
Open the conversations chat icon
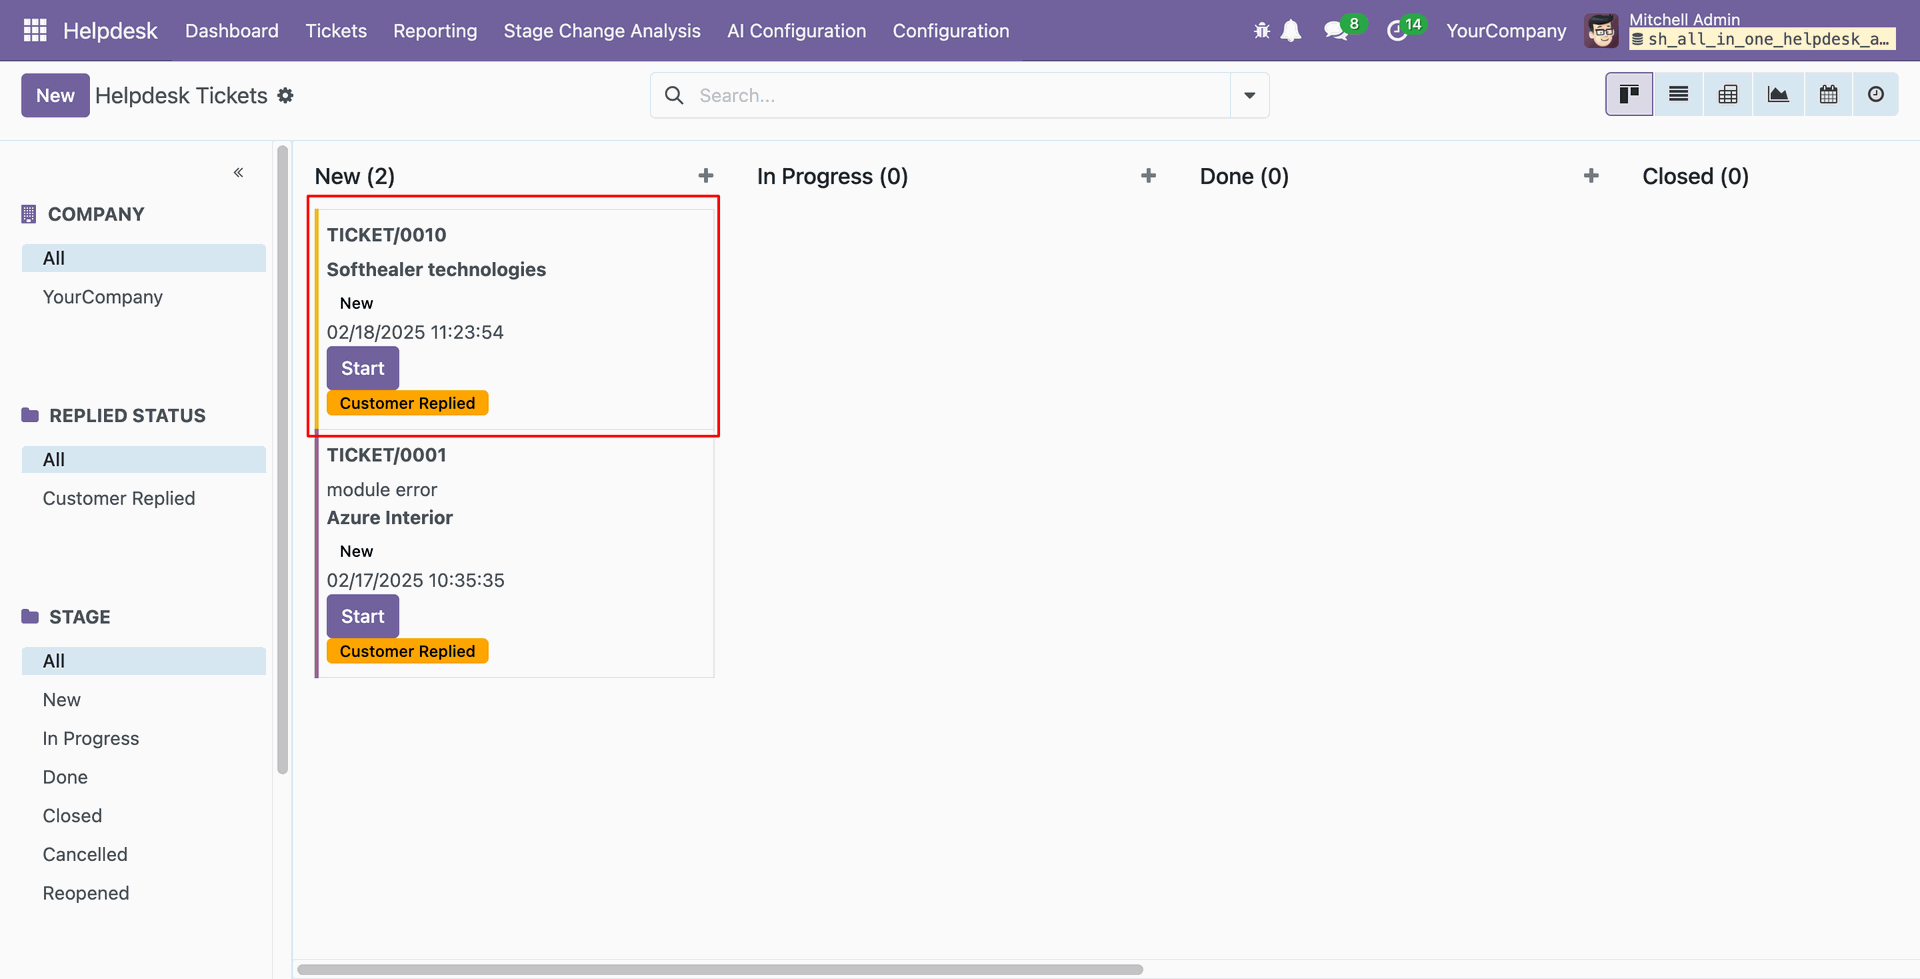1335,31
